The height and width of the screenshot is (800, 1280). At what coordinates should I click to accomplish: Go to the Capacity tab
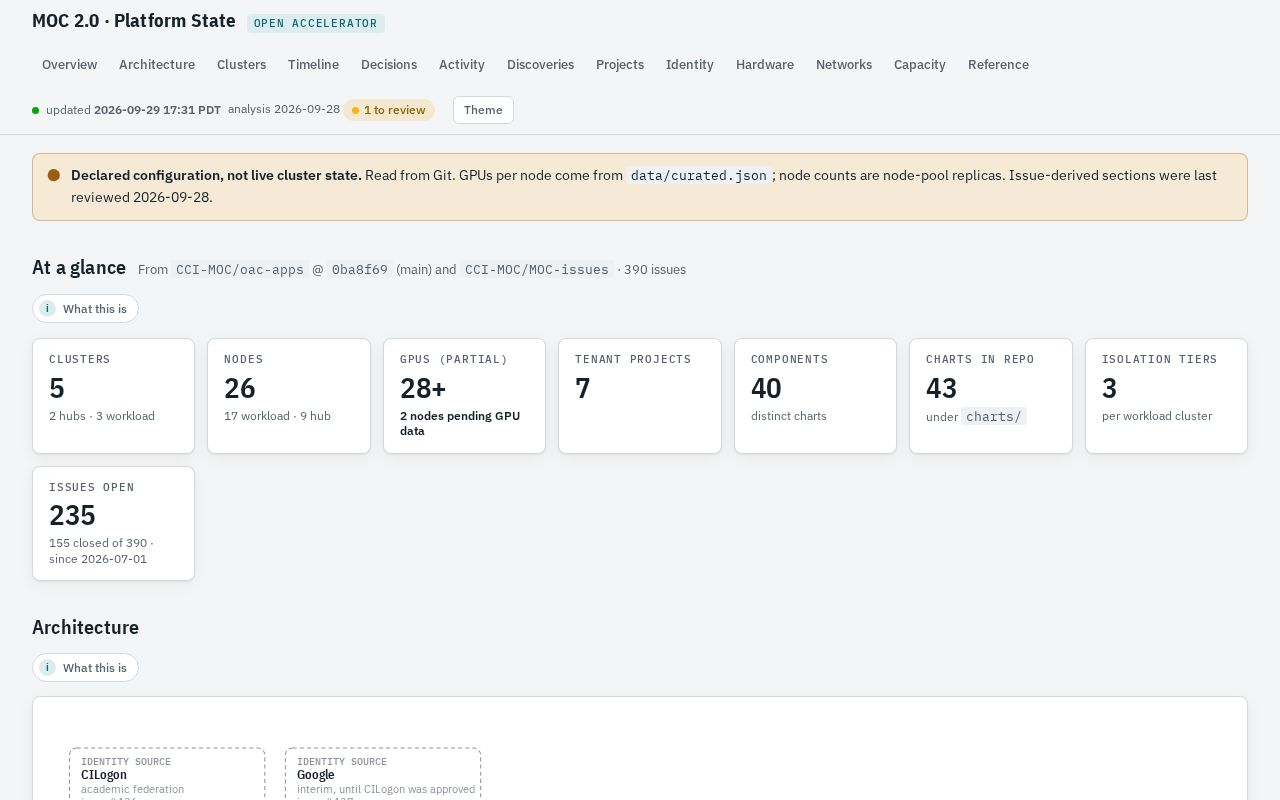pos(920,64)
